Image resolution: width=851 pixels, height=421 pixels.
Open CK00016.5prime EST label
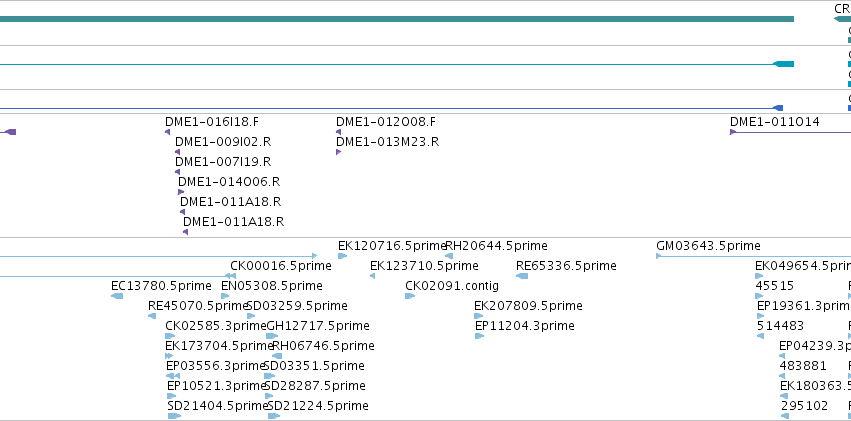click(x=281, y=266)
